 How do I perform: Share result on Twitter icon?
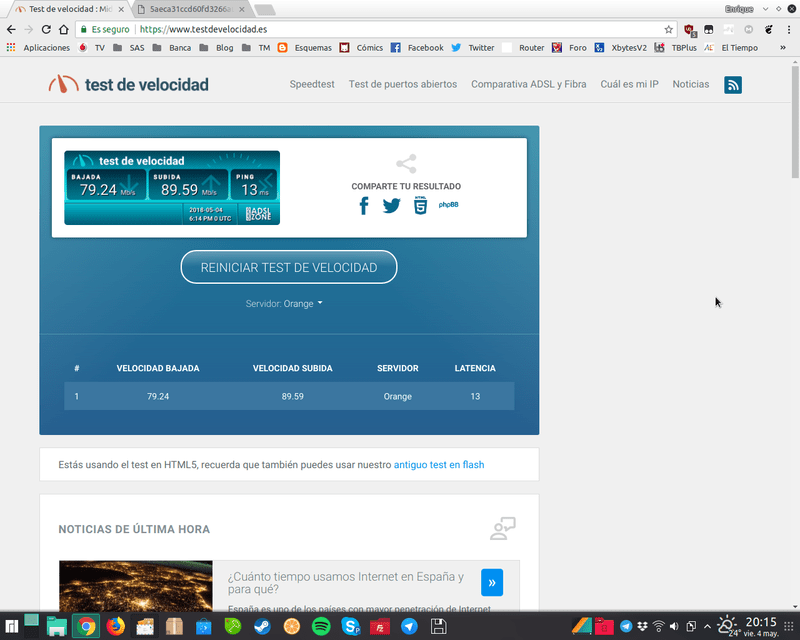(392, 206)
